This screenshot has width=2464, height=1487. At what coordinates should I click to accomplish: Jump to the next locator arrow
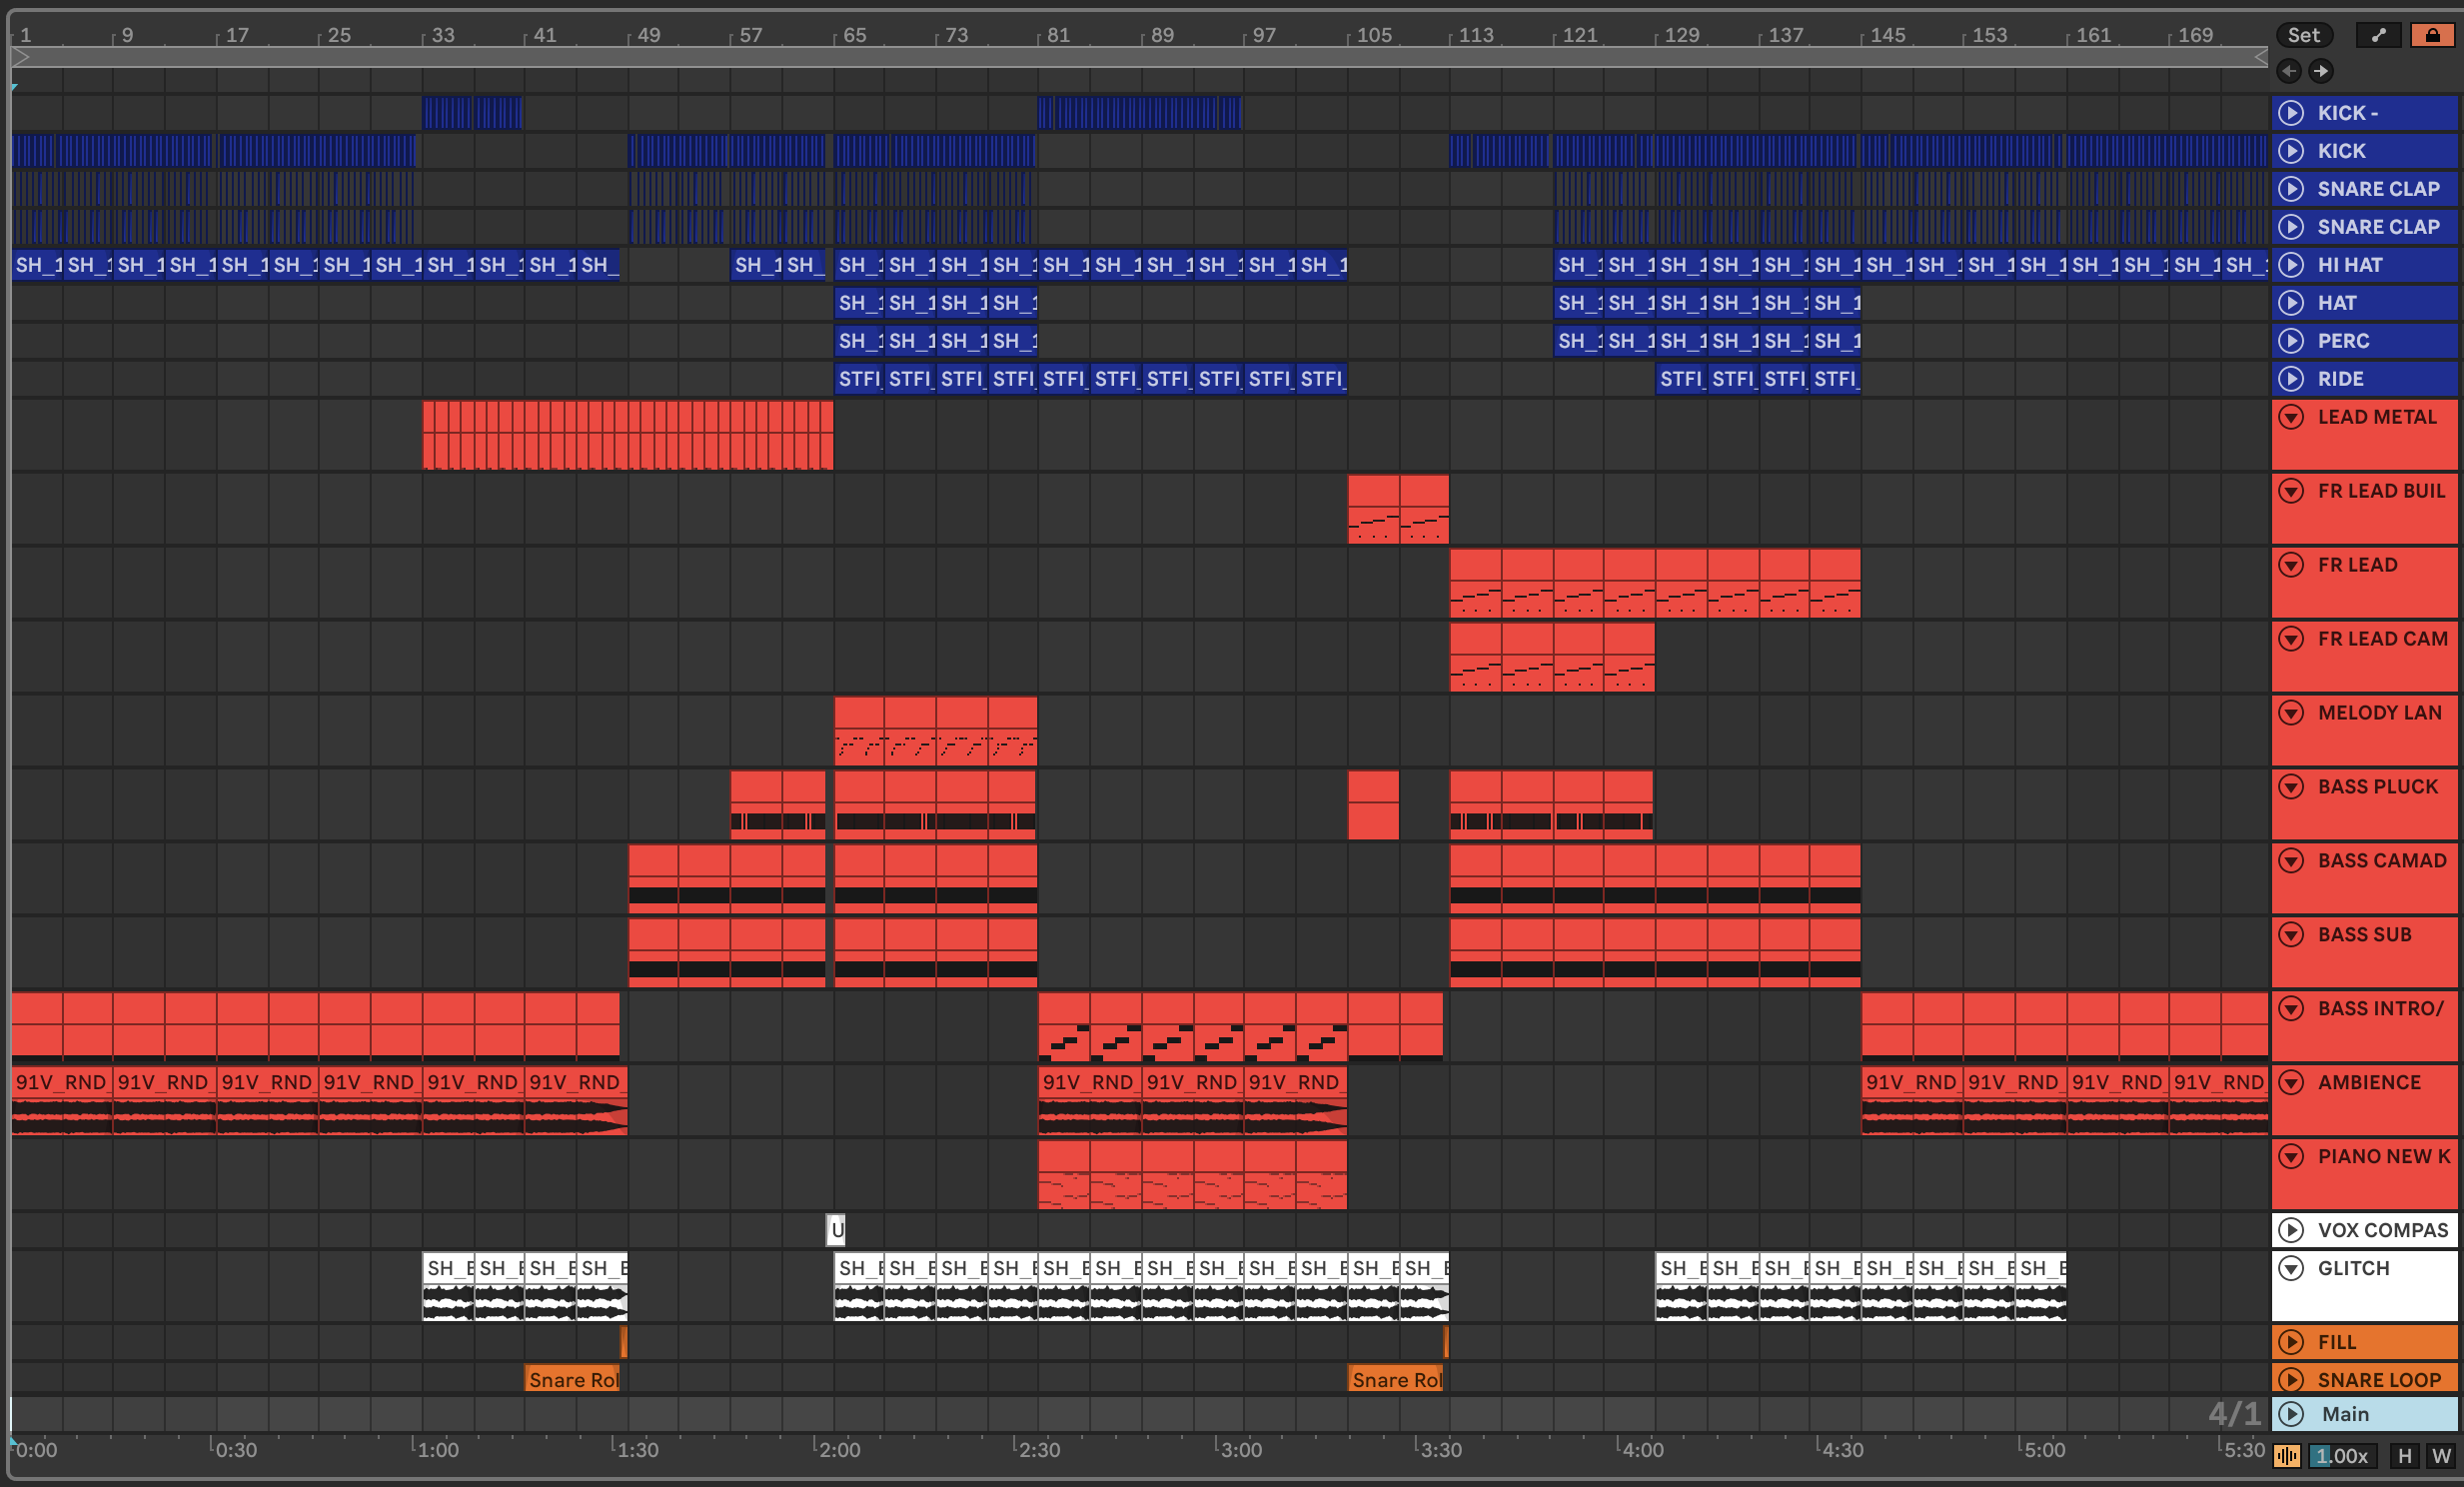click(2321, 71)
